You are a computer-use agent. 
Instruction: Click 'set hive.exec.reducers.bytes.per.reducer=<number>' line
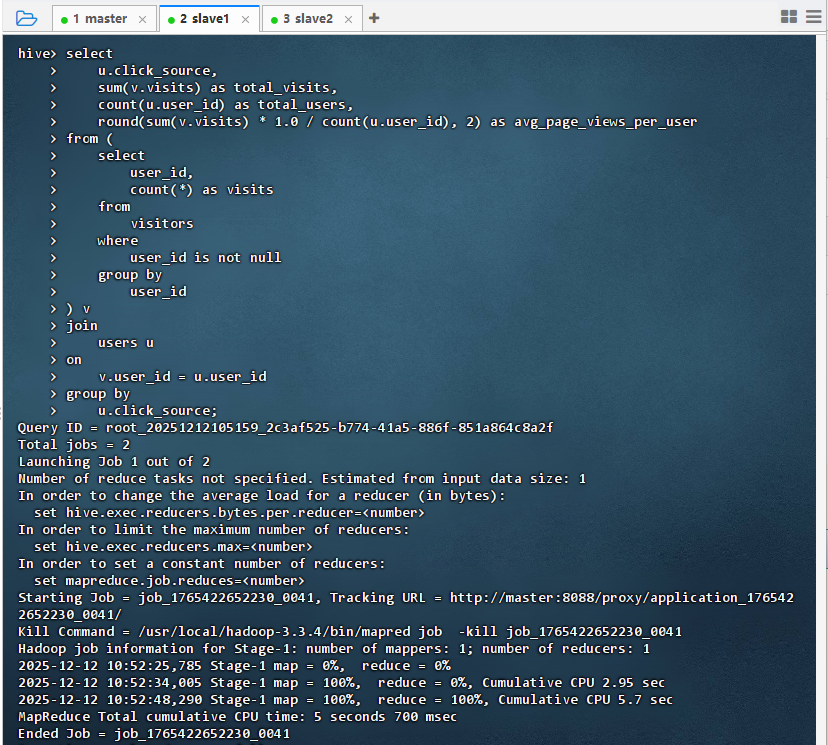coord(229,513)
